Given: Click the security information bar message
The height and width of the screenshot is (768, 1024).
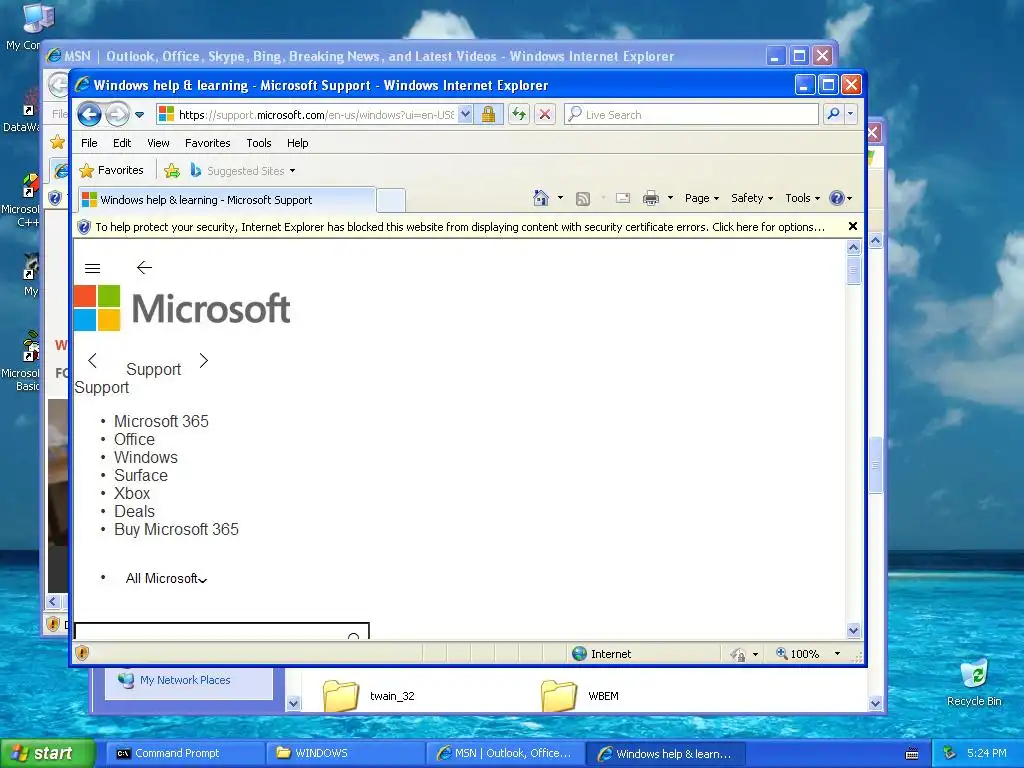Looking at the screenshot, I should (460, 227).
